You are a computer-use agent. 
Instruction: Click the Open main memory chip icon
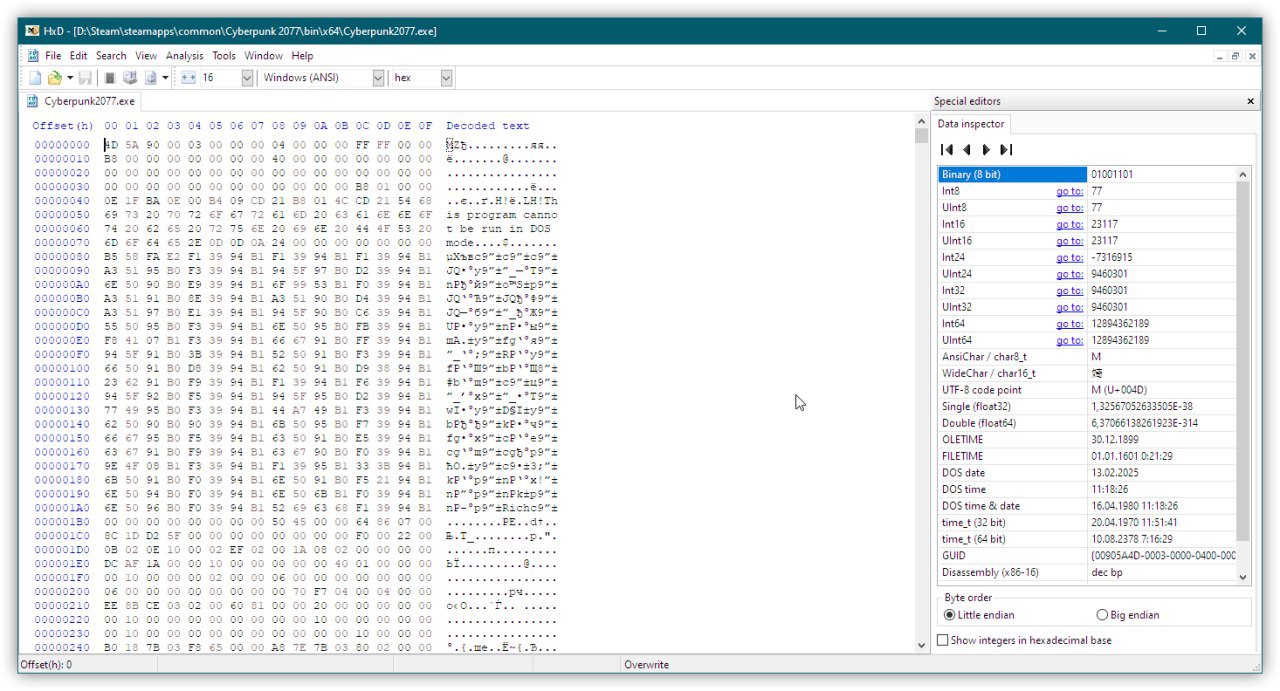point(109,77)
